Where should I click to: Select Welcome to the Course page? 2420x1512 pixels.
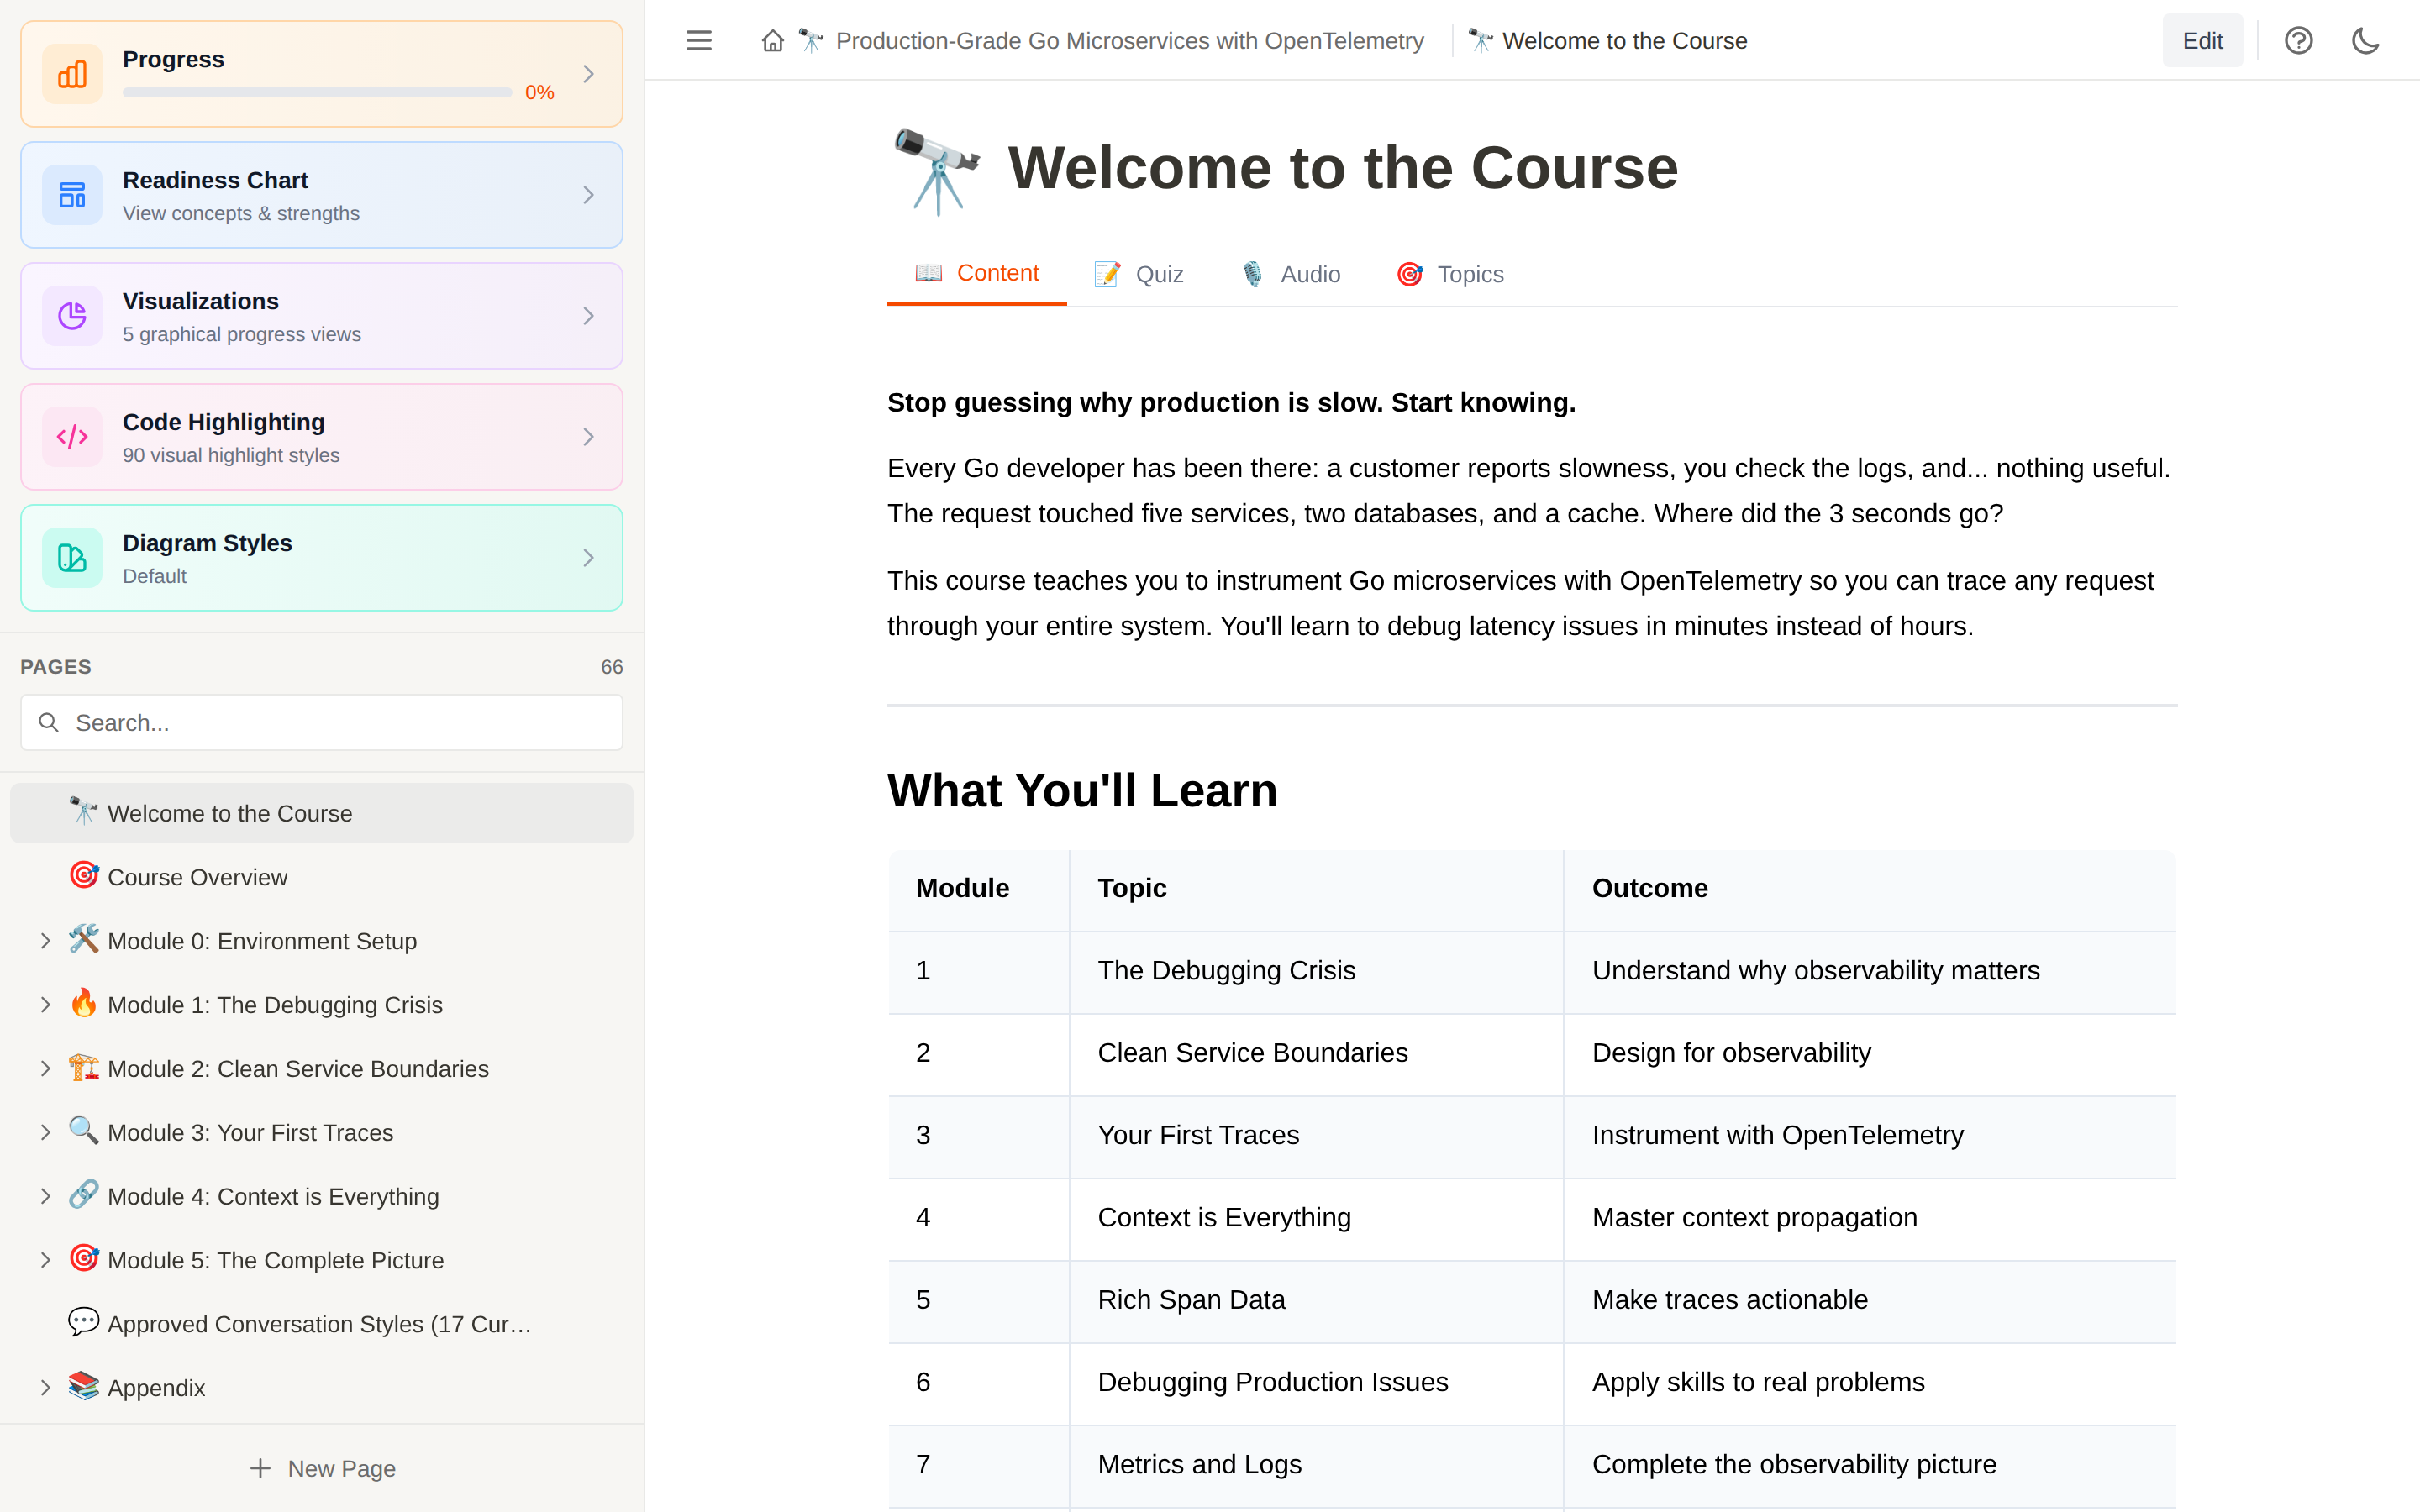coord(321,813)
